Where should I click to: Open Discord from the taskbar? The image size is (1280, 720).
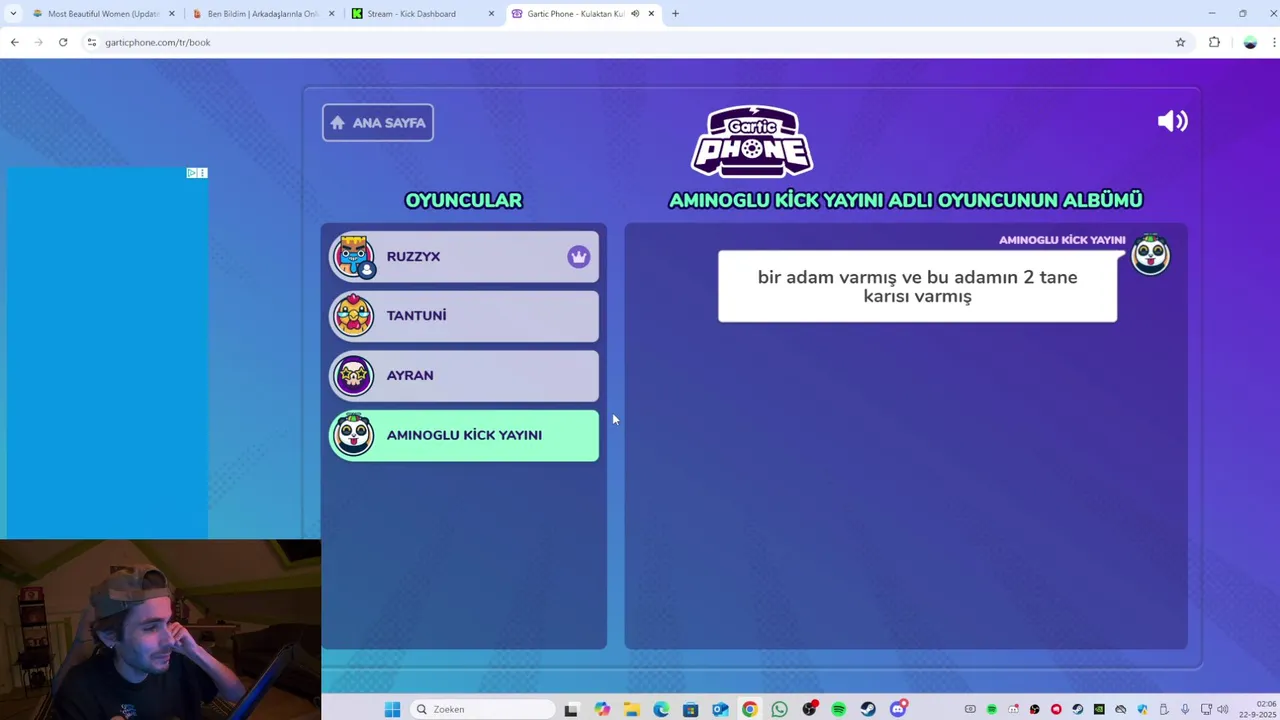point(898,709)
